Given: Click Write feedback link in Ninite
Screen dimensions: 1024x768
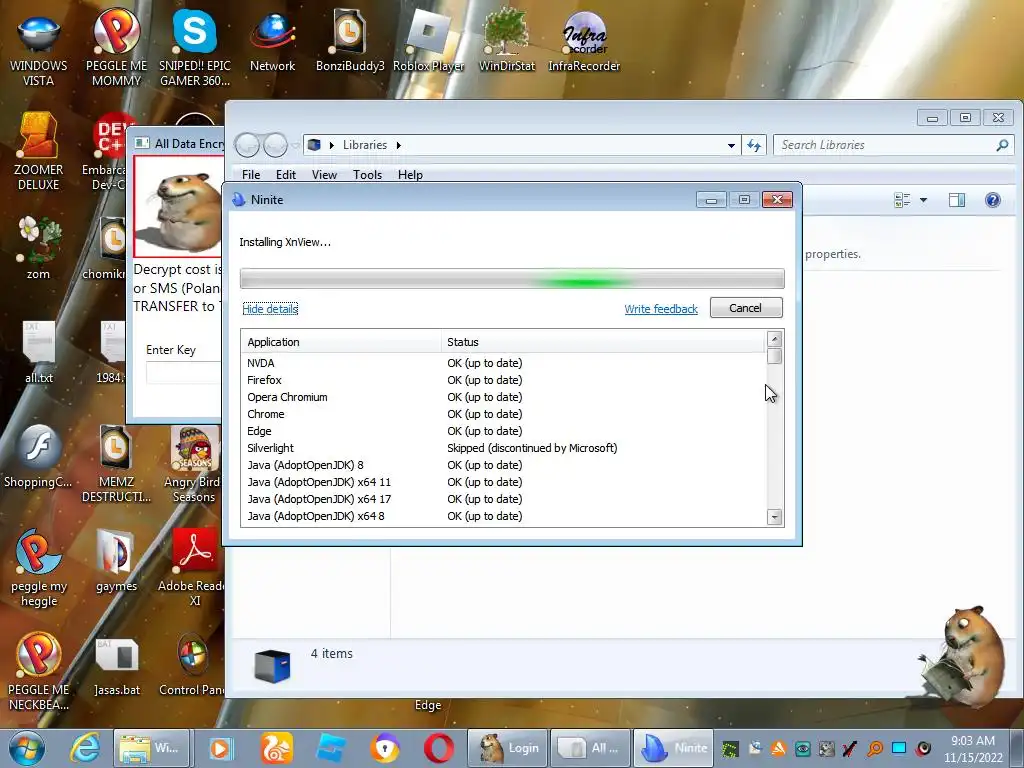Looking at the screenshot, I should 661,309.
